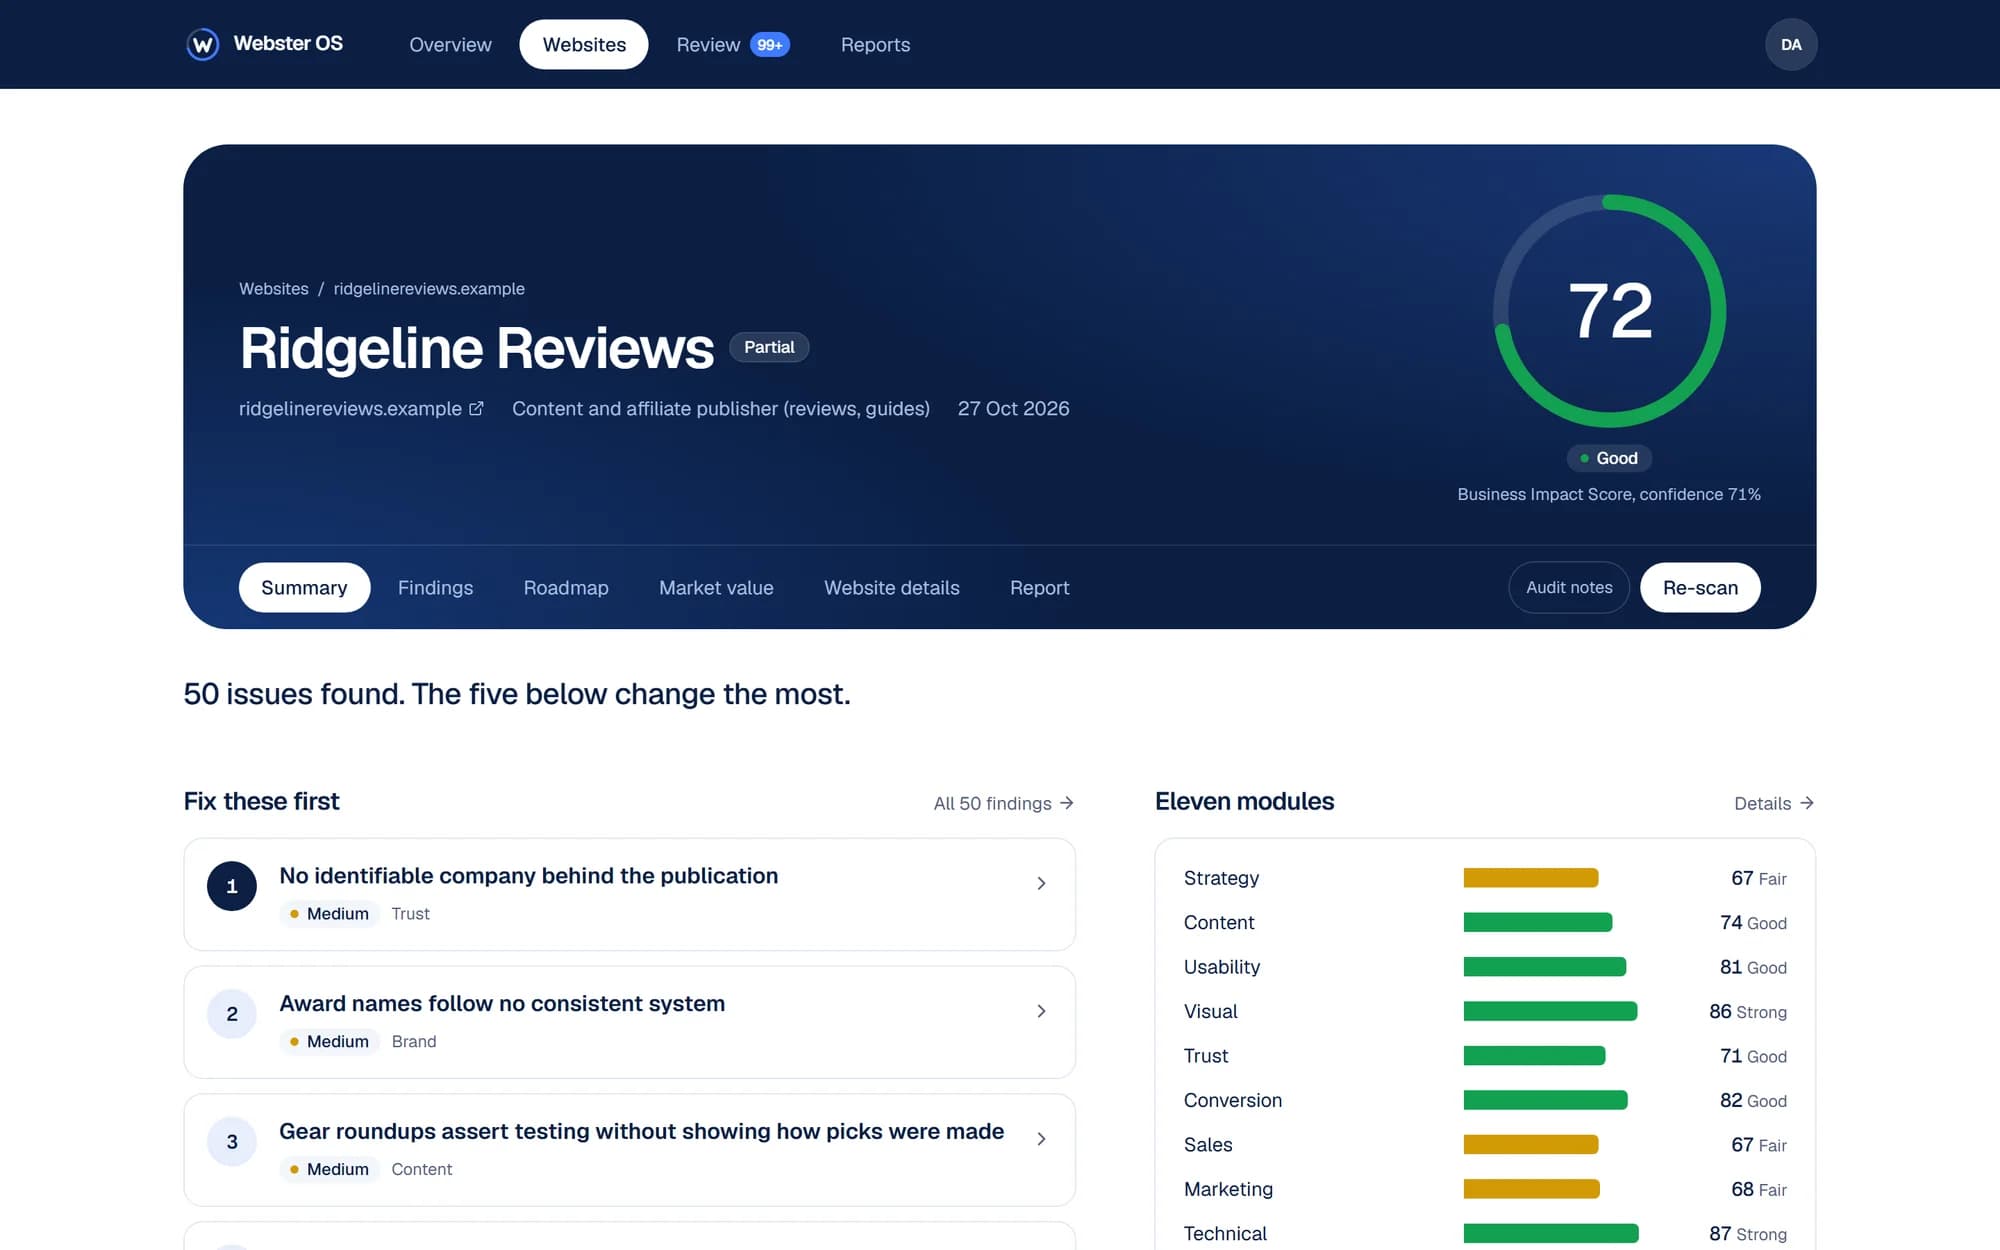Click the 'Fix these first' heading
Image resolution: width=2000 pixels, height=1250 pixels.
261,801
